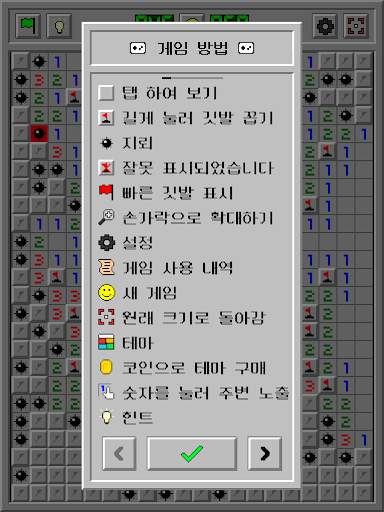The width and height of the screenshot is (384, 512).
Task: Confirm the help dialog with the green checkmark
Action: point(192,454)
